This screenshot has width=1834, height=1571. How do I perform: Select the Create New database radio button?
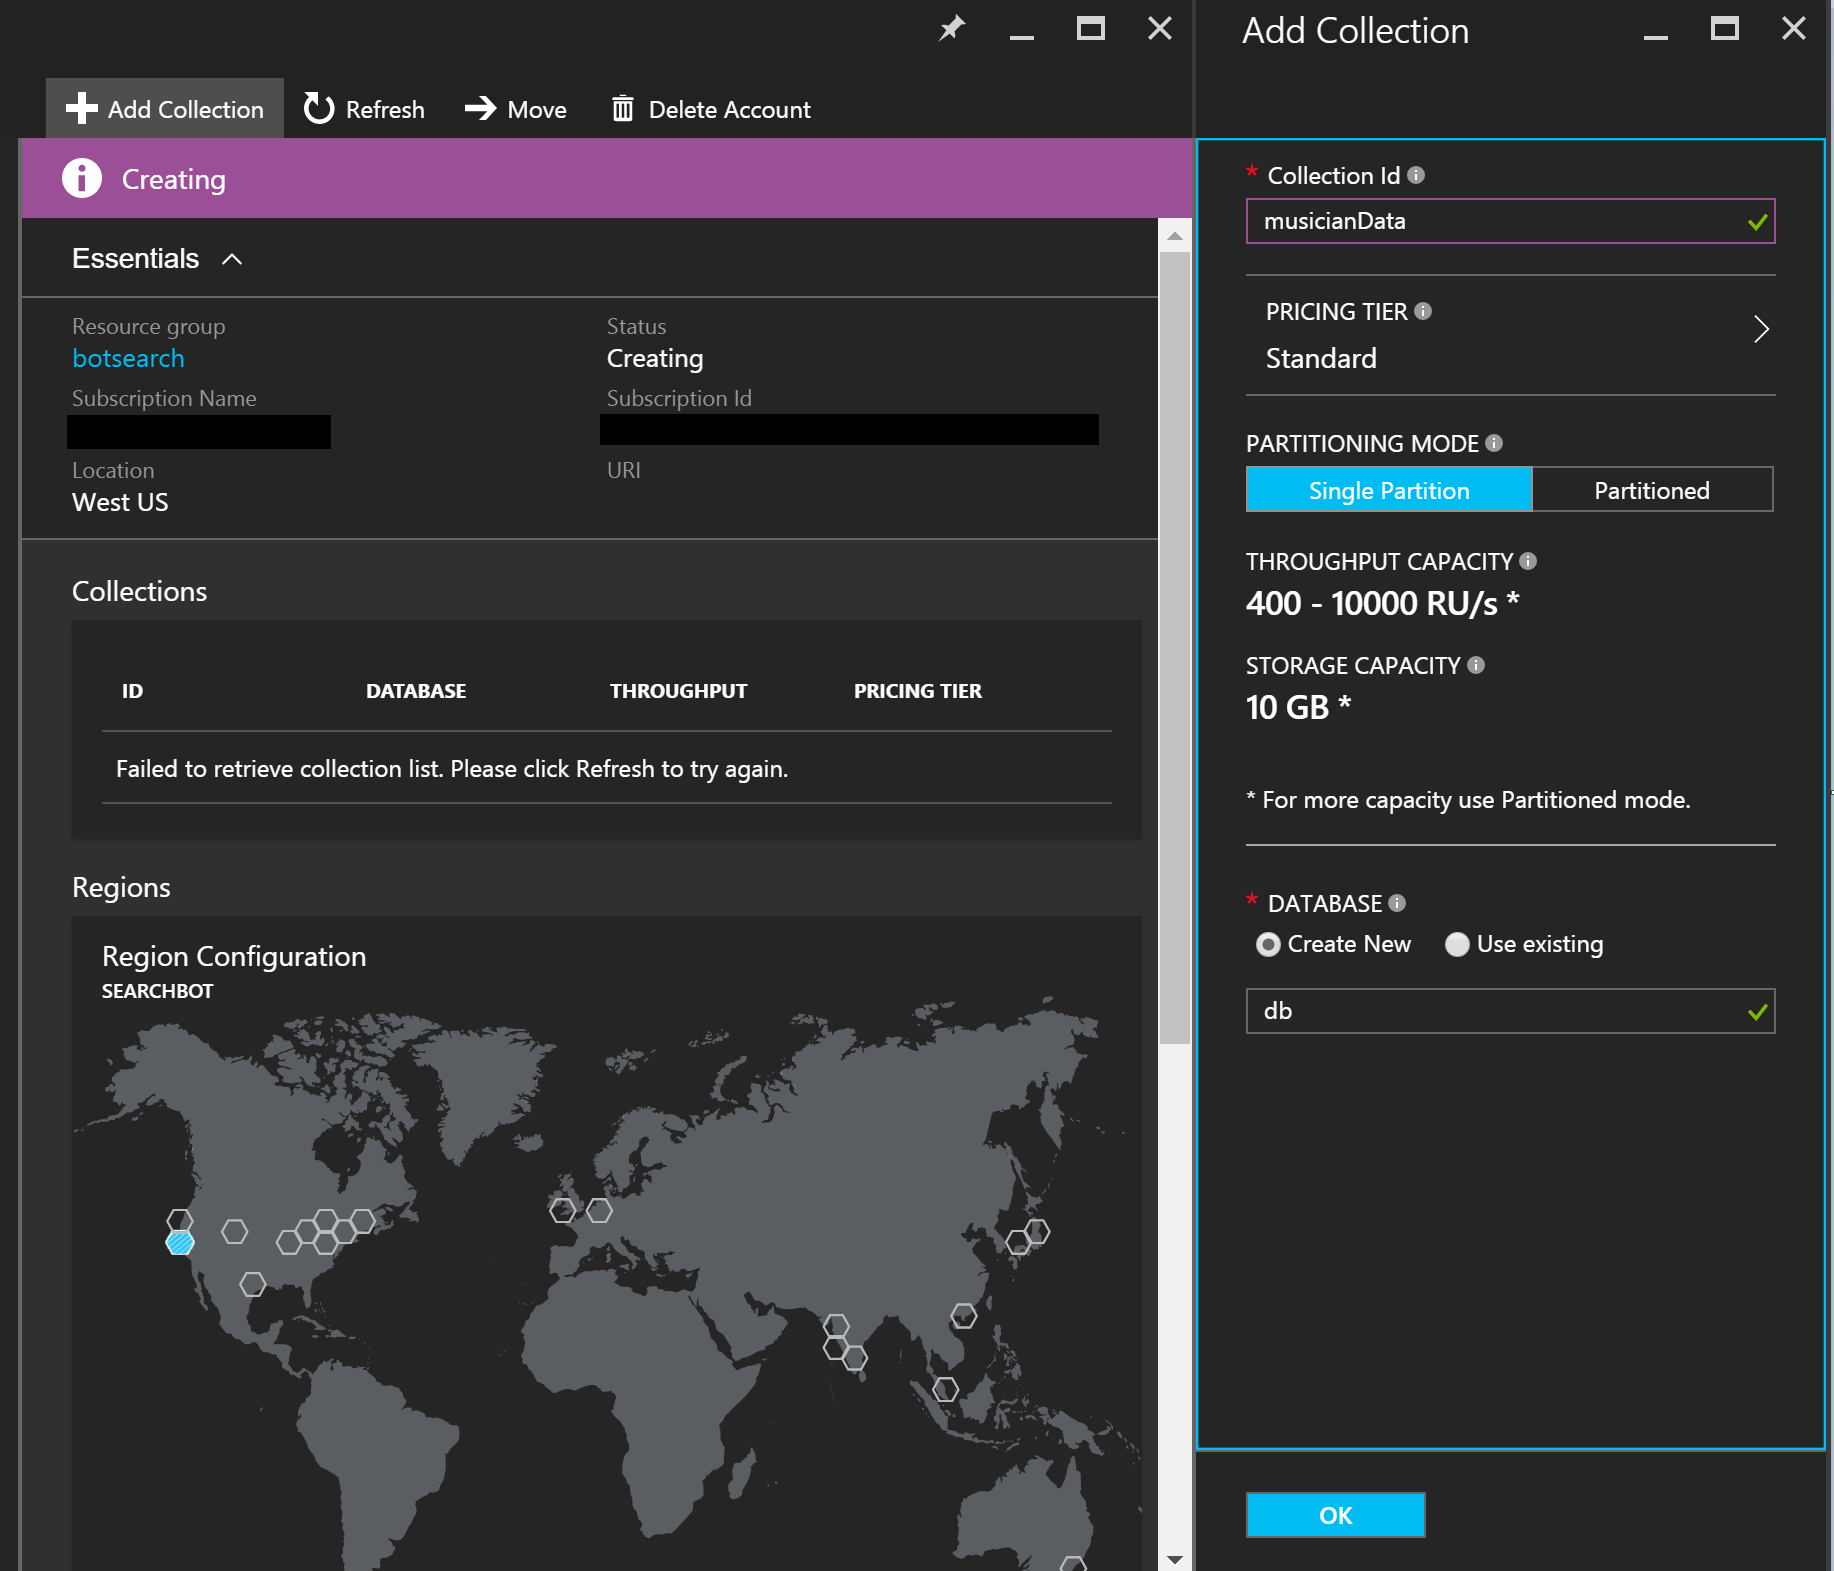click(1268, 945)
